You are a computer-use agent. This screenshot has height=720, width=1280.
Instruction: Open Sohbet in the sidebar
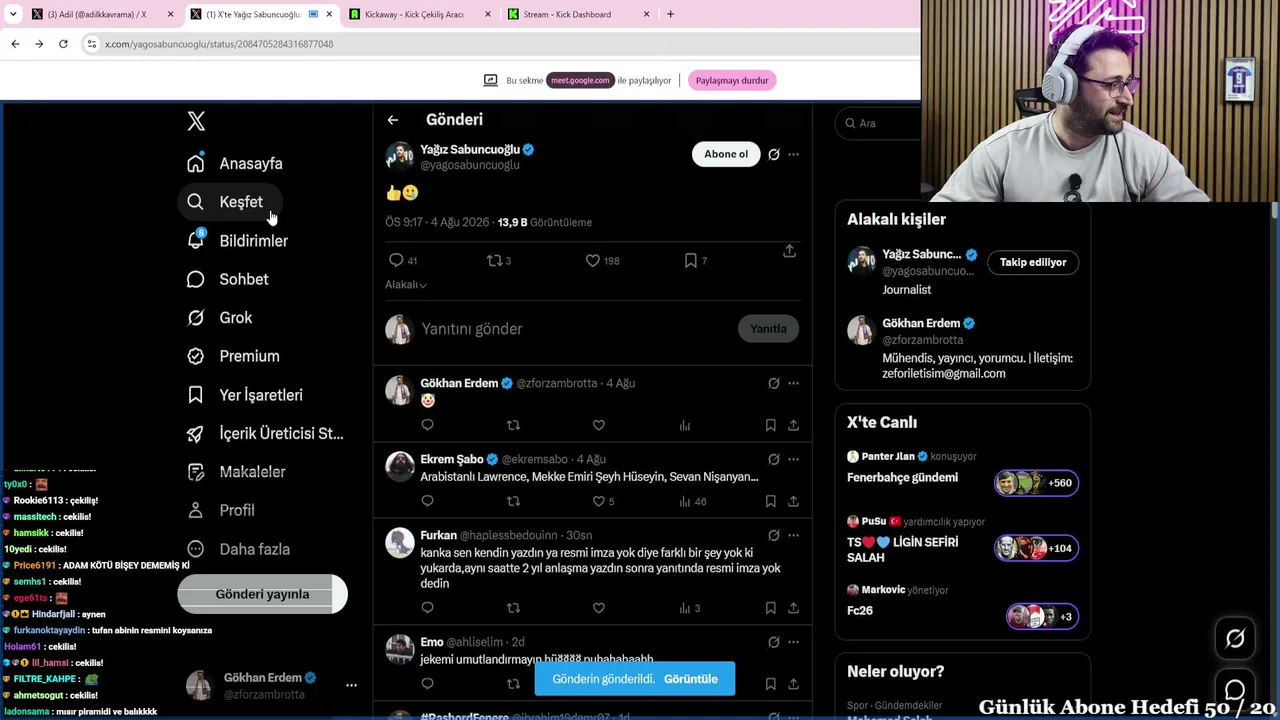click(229, 279)
